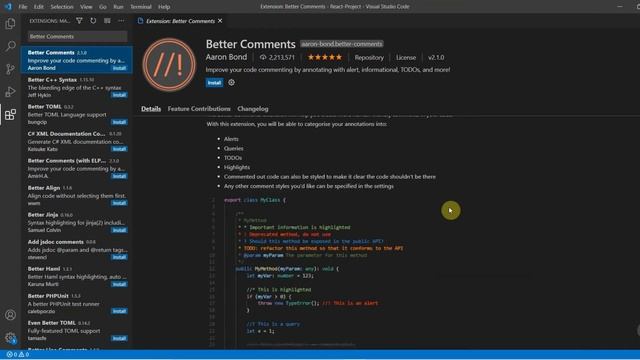Click the errors and warnings status indicator

coord(18,354)
